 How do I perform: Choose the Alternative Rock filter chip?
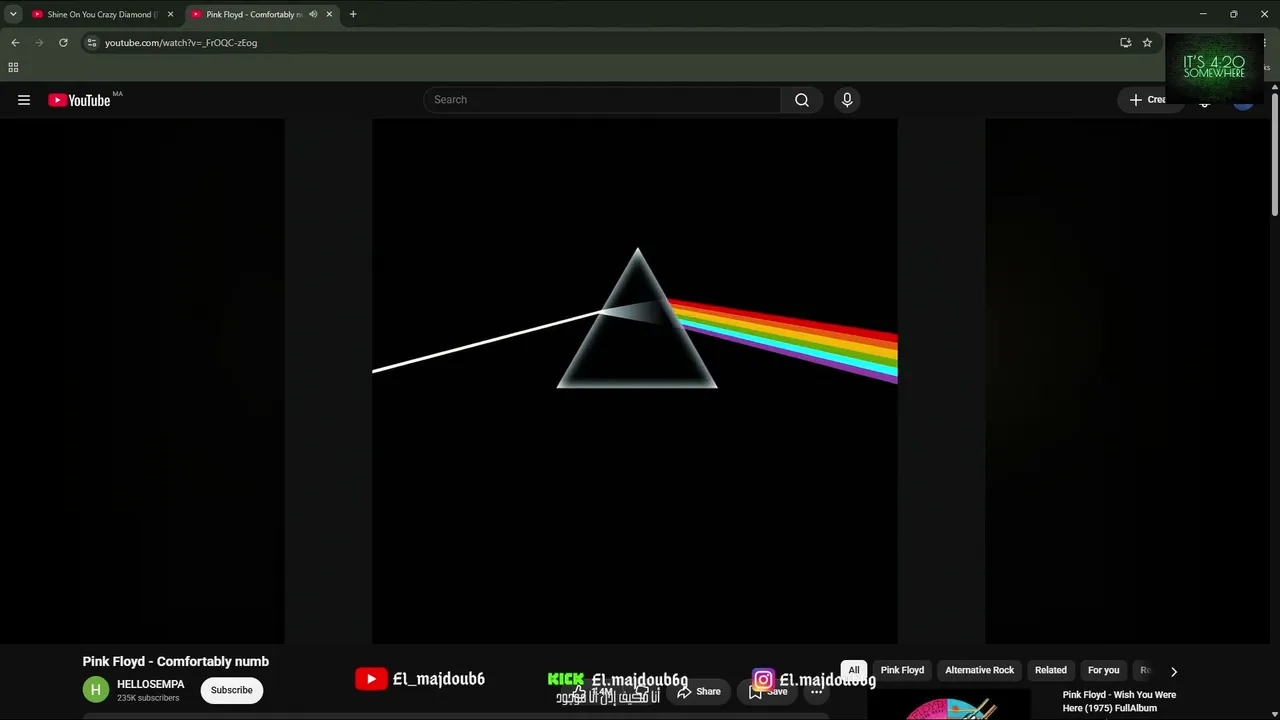point(980,670)
